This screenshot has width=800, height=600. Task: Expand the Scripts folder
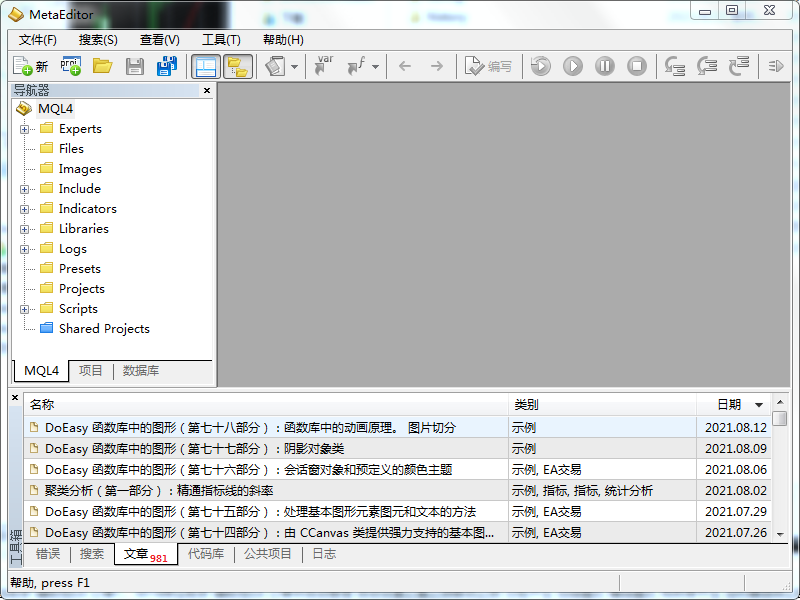point(24,309)
